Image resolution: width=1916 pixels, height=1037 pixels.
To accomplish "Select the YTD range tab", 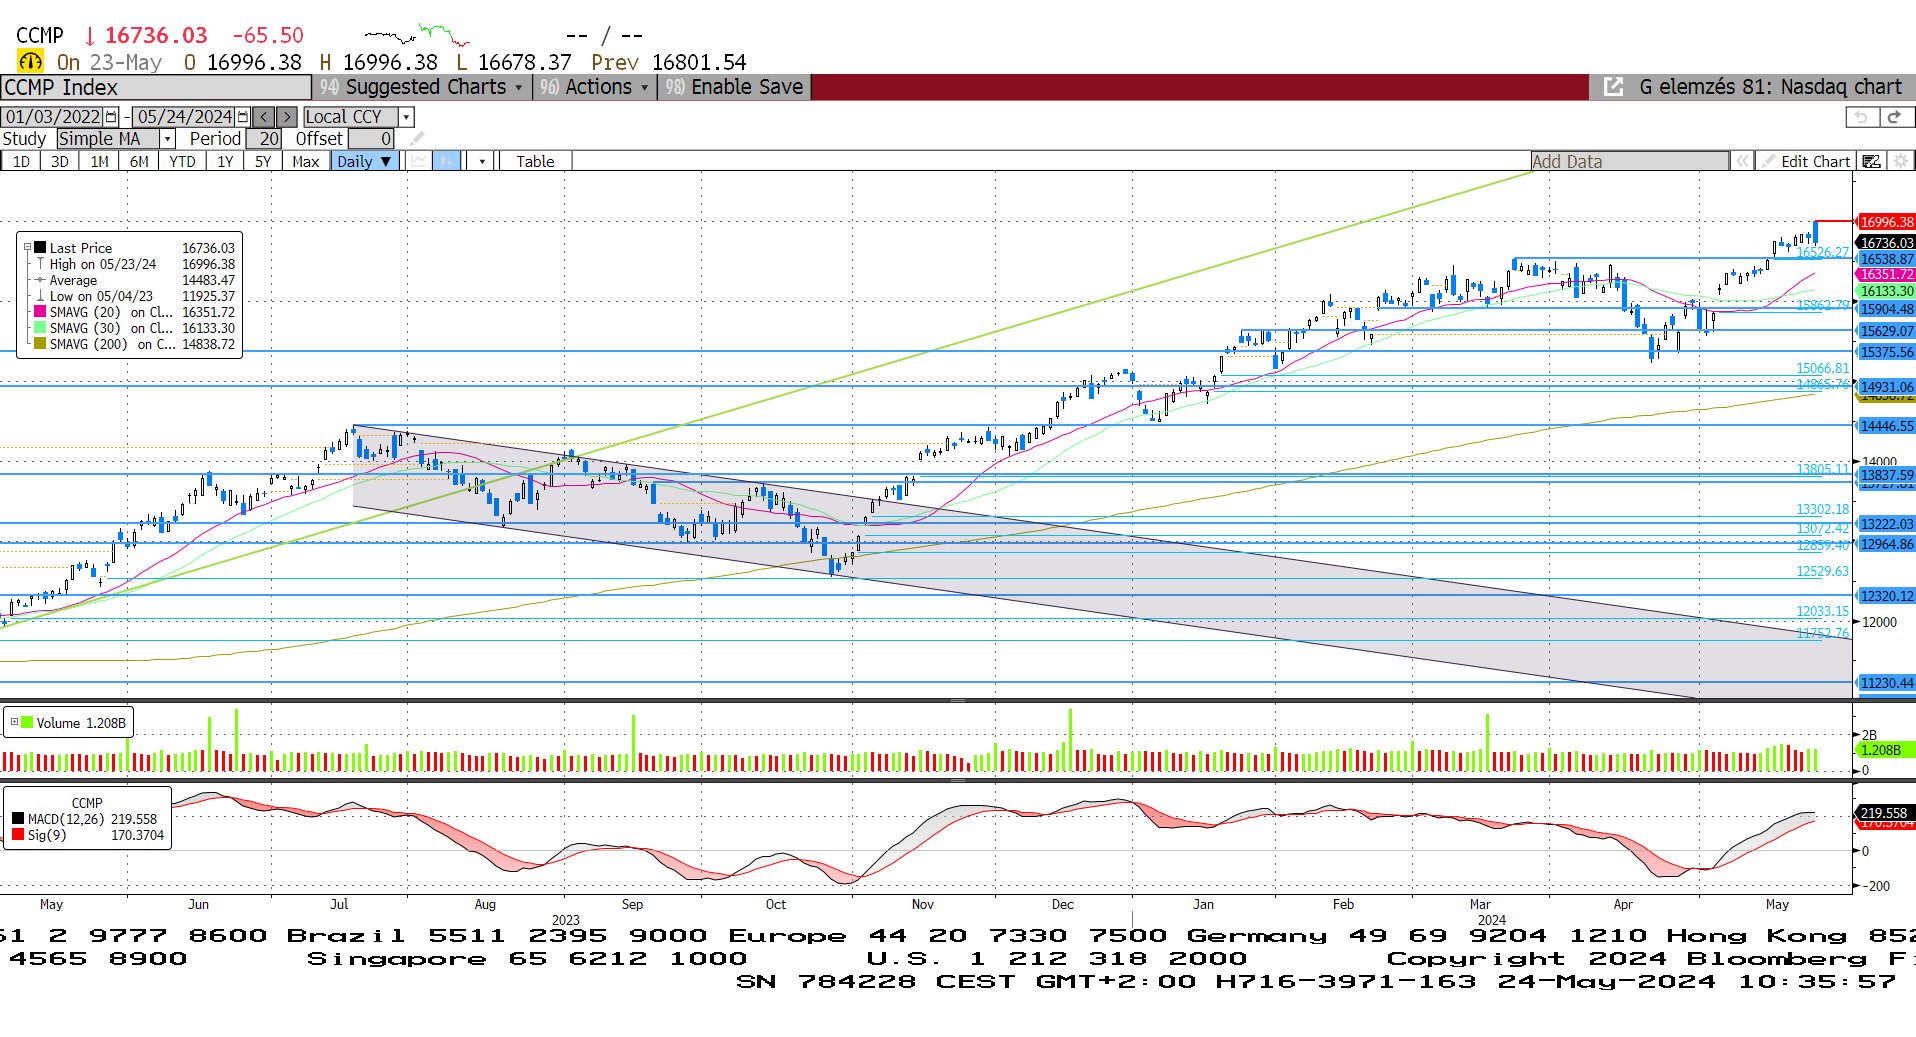I will 182,161.
